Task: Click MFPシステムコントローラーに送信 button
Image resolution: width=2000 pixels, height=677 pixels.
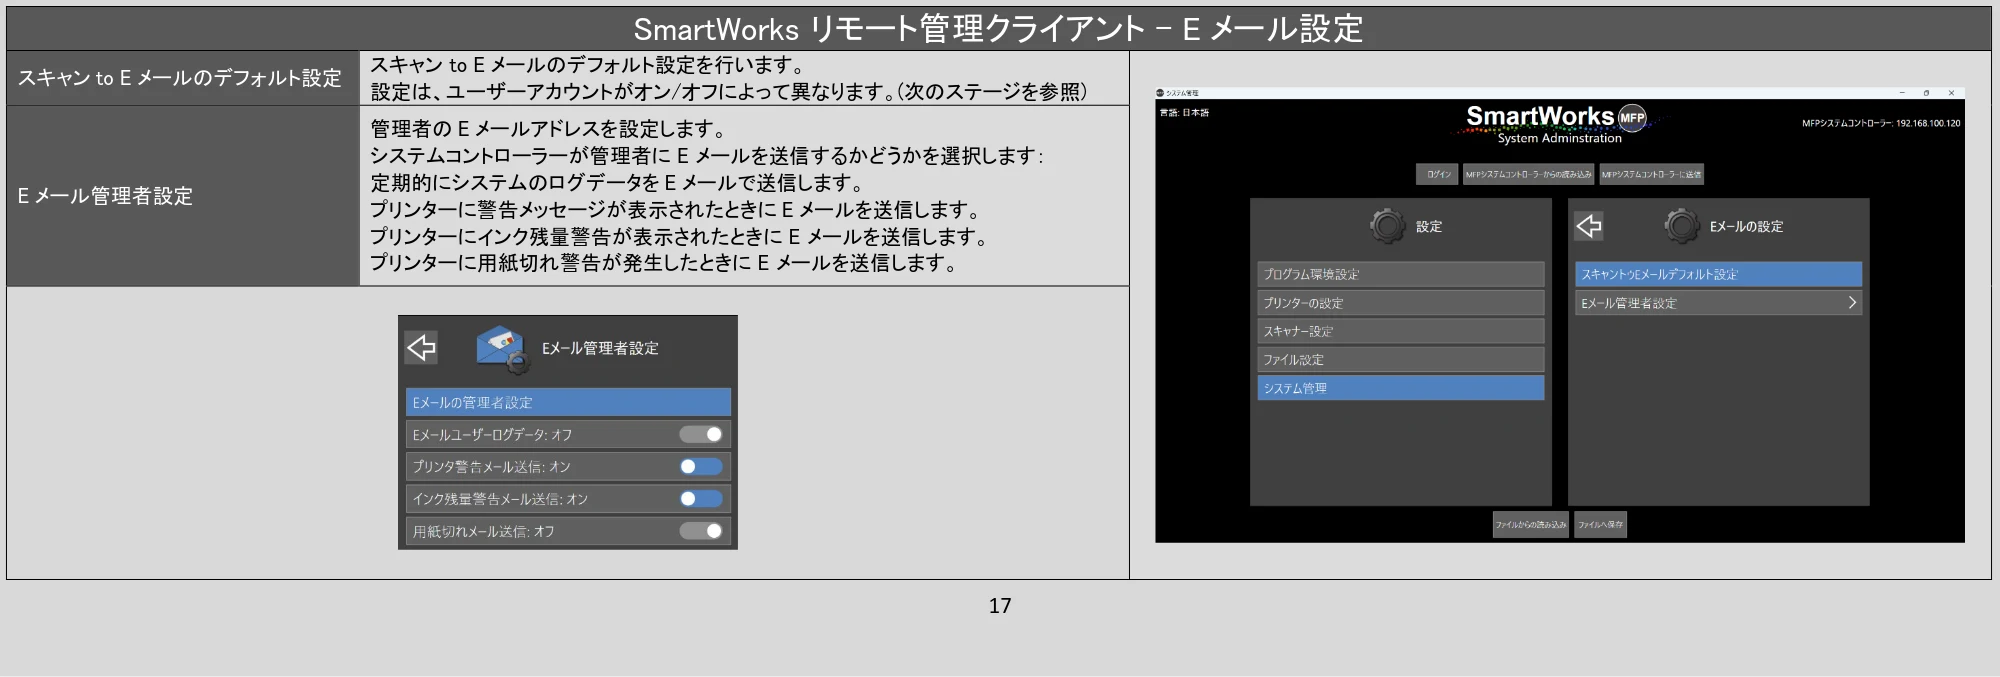Action: pyautogui.click(x=1651, y=174)
